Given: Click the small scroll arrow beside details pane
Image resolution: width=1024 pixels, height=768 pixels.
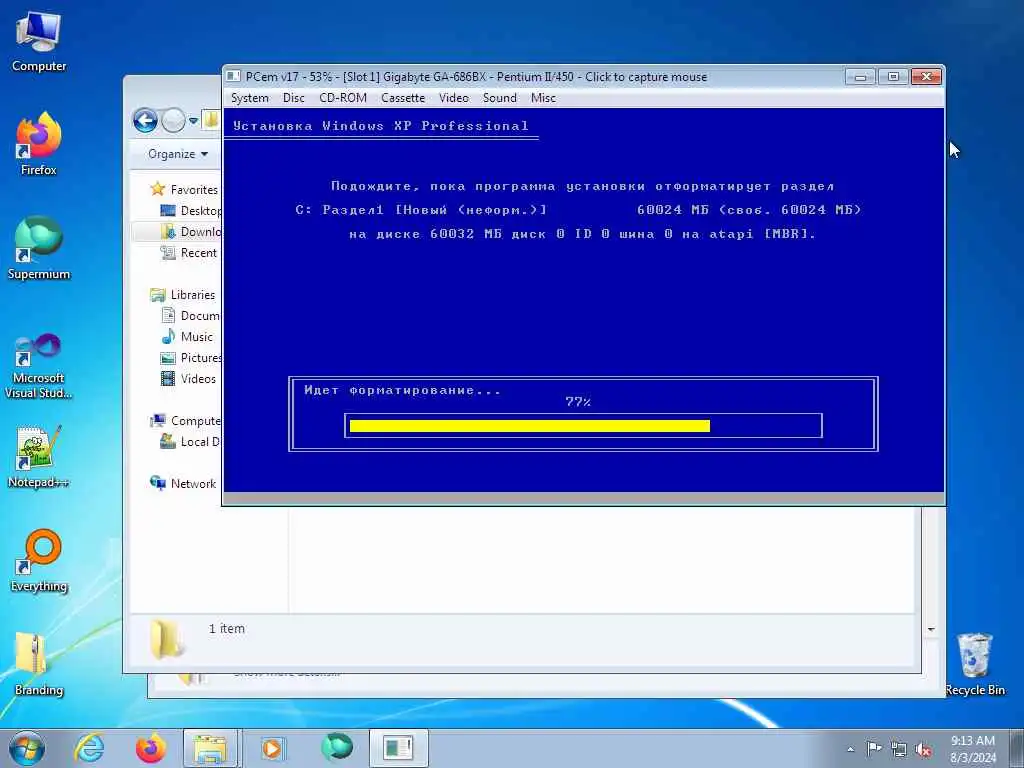Looking at the screenshot, I should click(x=931, y=630).
